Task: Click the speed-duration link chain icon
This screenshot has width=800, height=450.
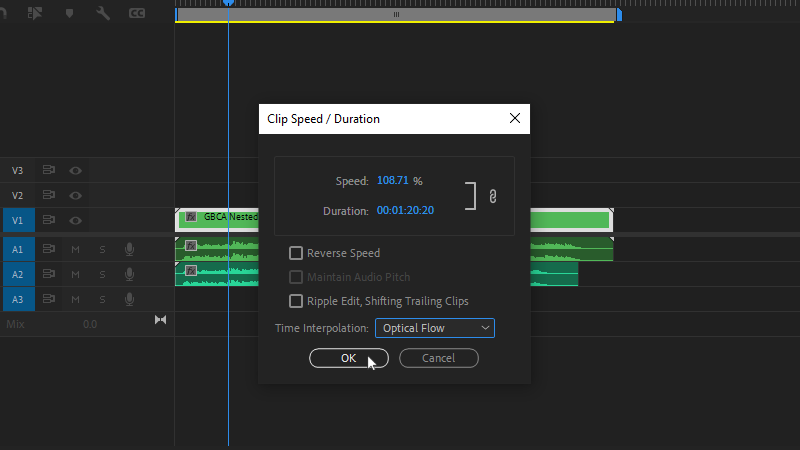Action: click(492, 196)
